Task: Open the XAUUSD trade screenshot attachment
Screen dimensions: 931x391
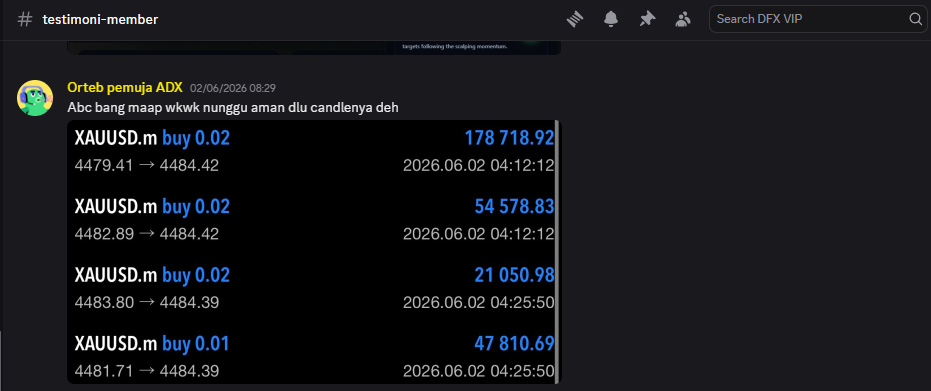Action: [314, 252]
